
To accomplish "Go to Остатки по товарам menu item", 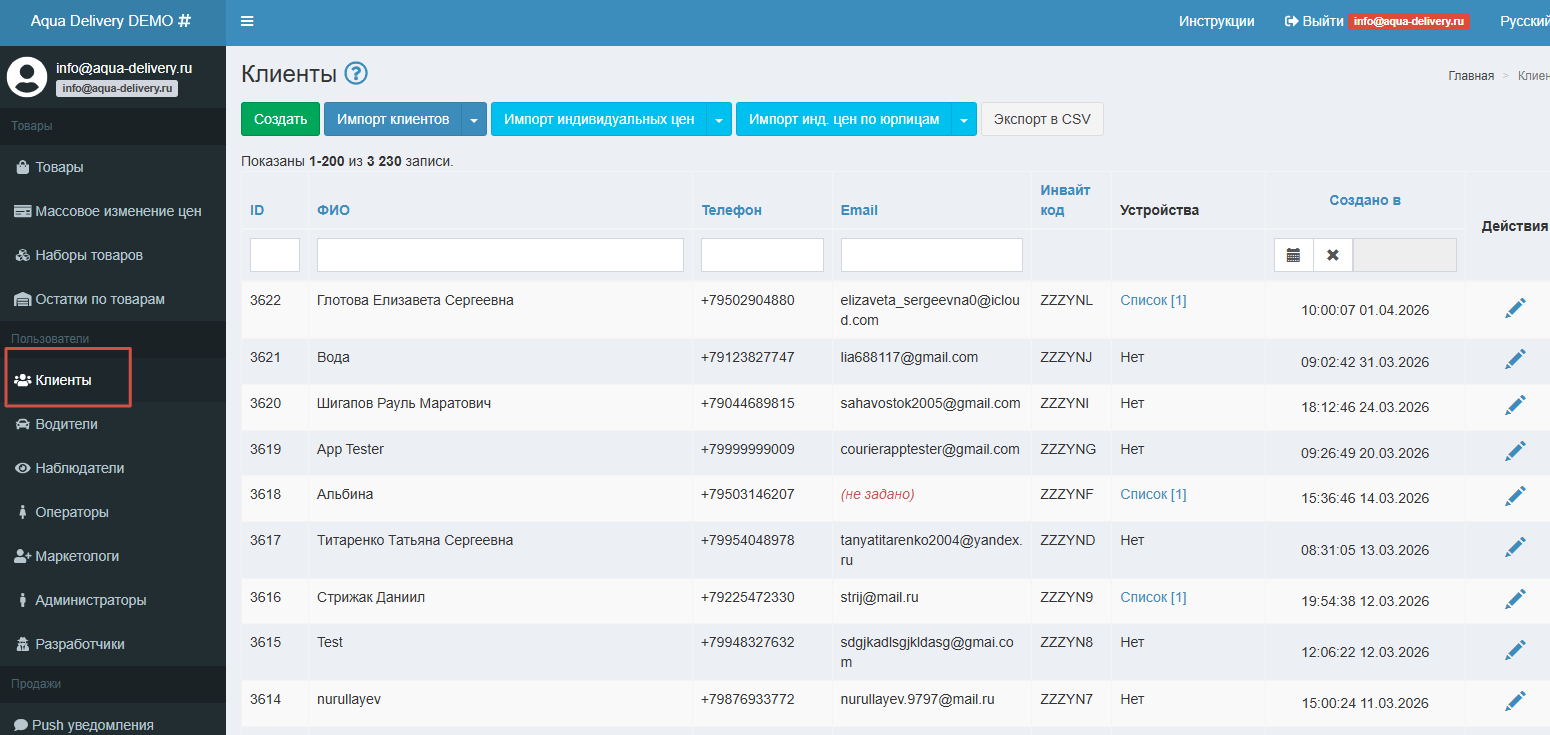I will pyautogui.click(x=99, y=299).
